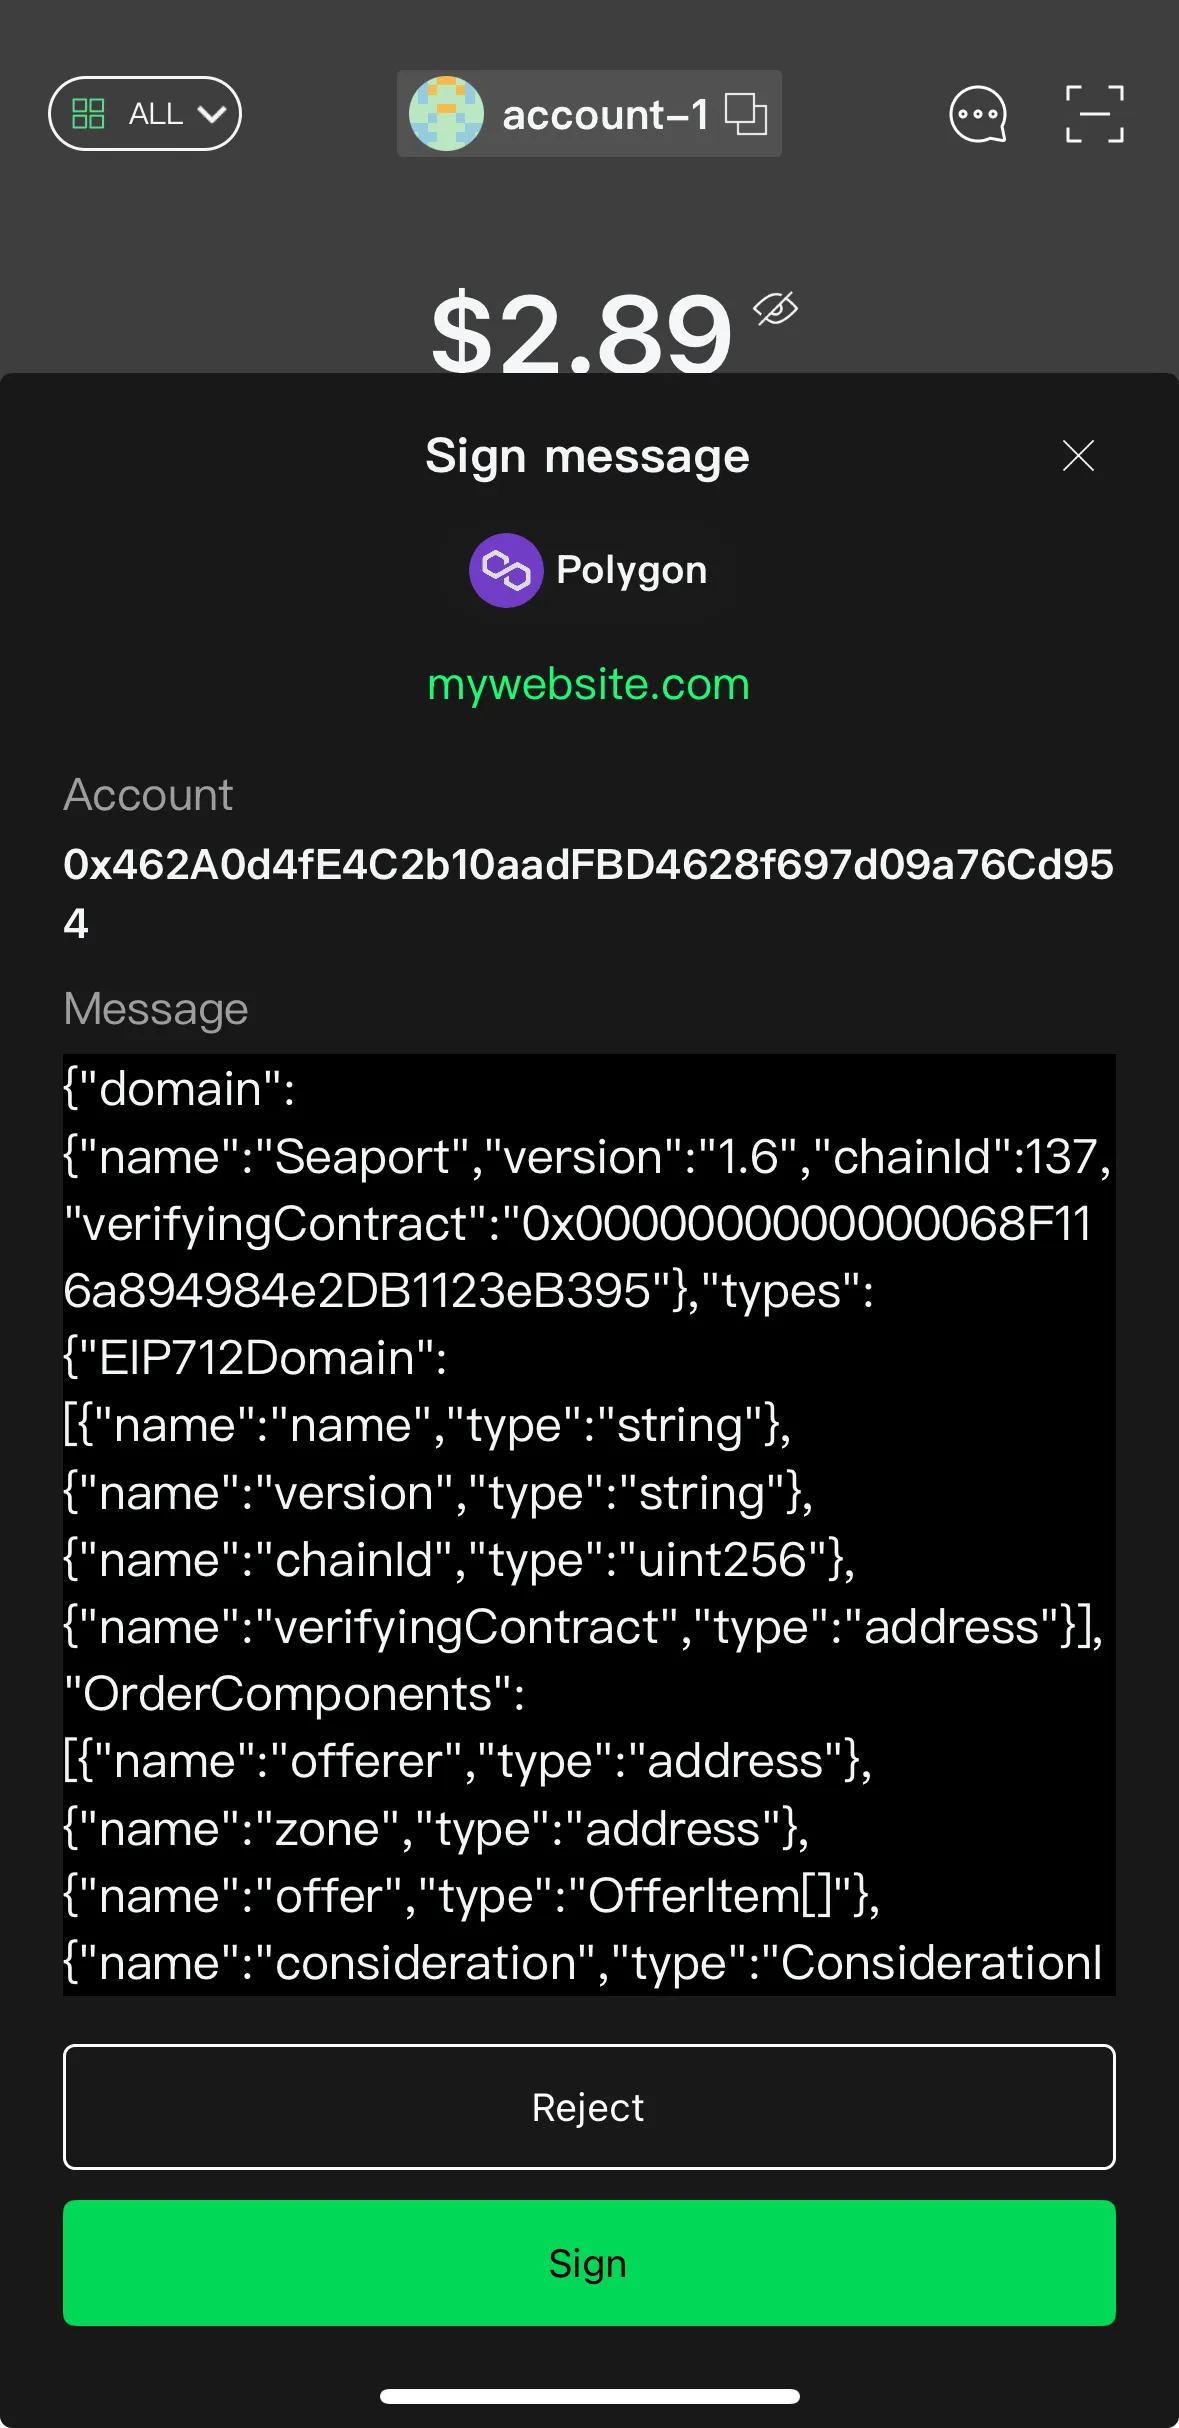Hide the $2.89 balance with eye toggle
Screen dimensions: 1179x2428
click(x=775, y=310)
